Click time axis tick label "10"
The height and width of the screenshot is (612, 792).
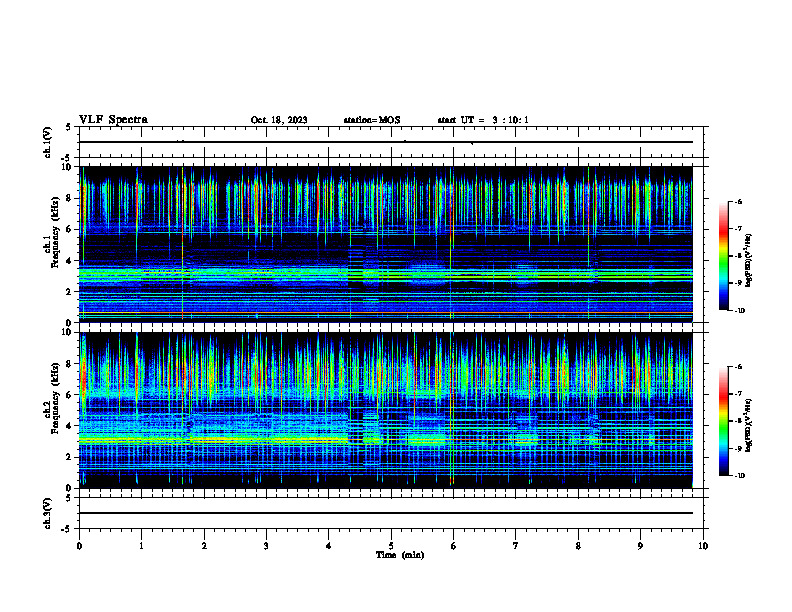tap(703, 546)
